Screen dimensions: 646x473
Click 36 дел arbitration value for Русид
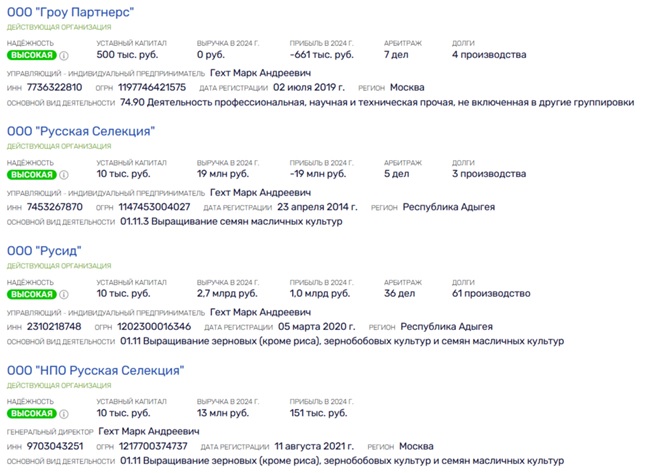pyautogui.click(x=399, y=293)
